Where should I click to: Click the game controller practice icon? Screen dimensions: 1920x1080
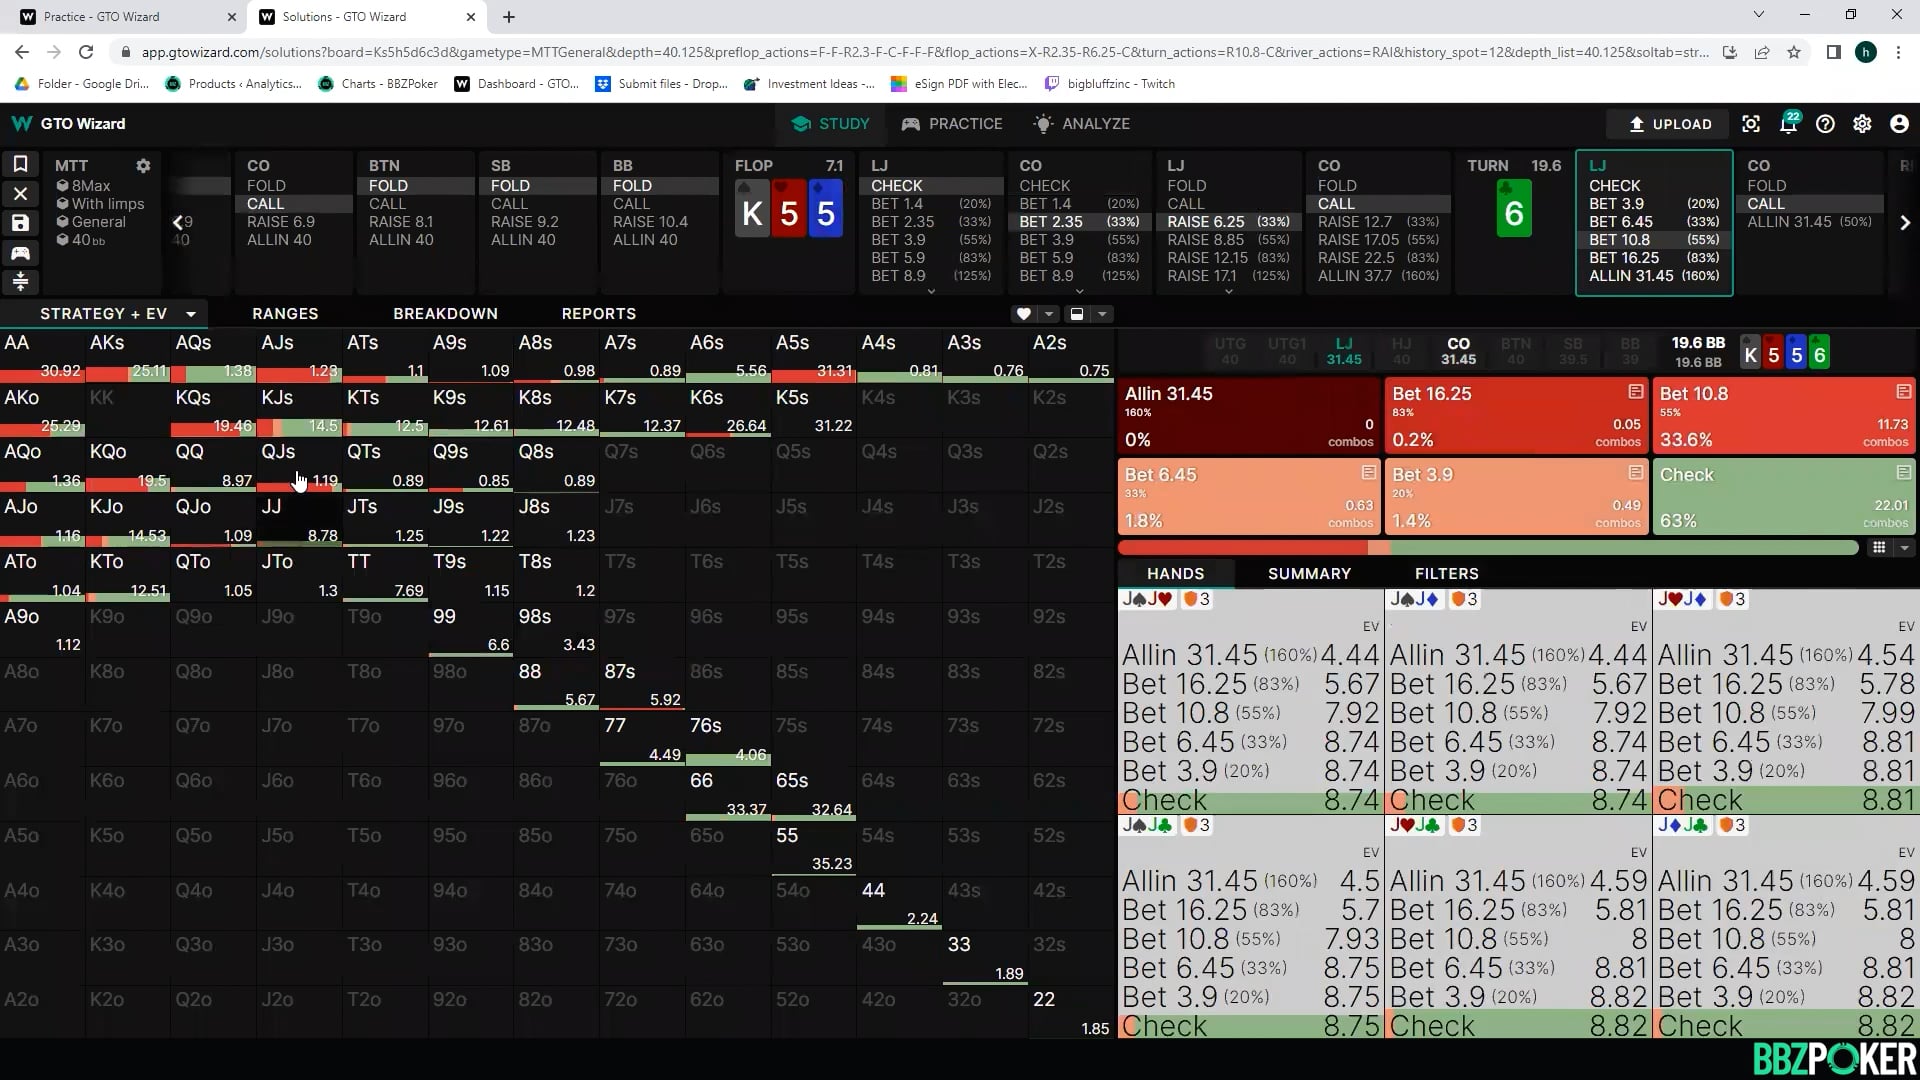pos(20,253)
